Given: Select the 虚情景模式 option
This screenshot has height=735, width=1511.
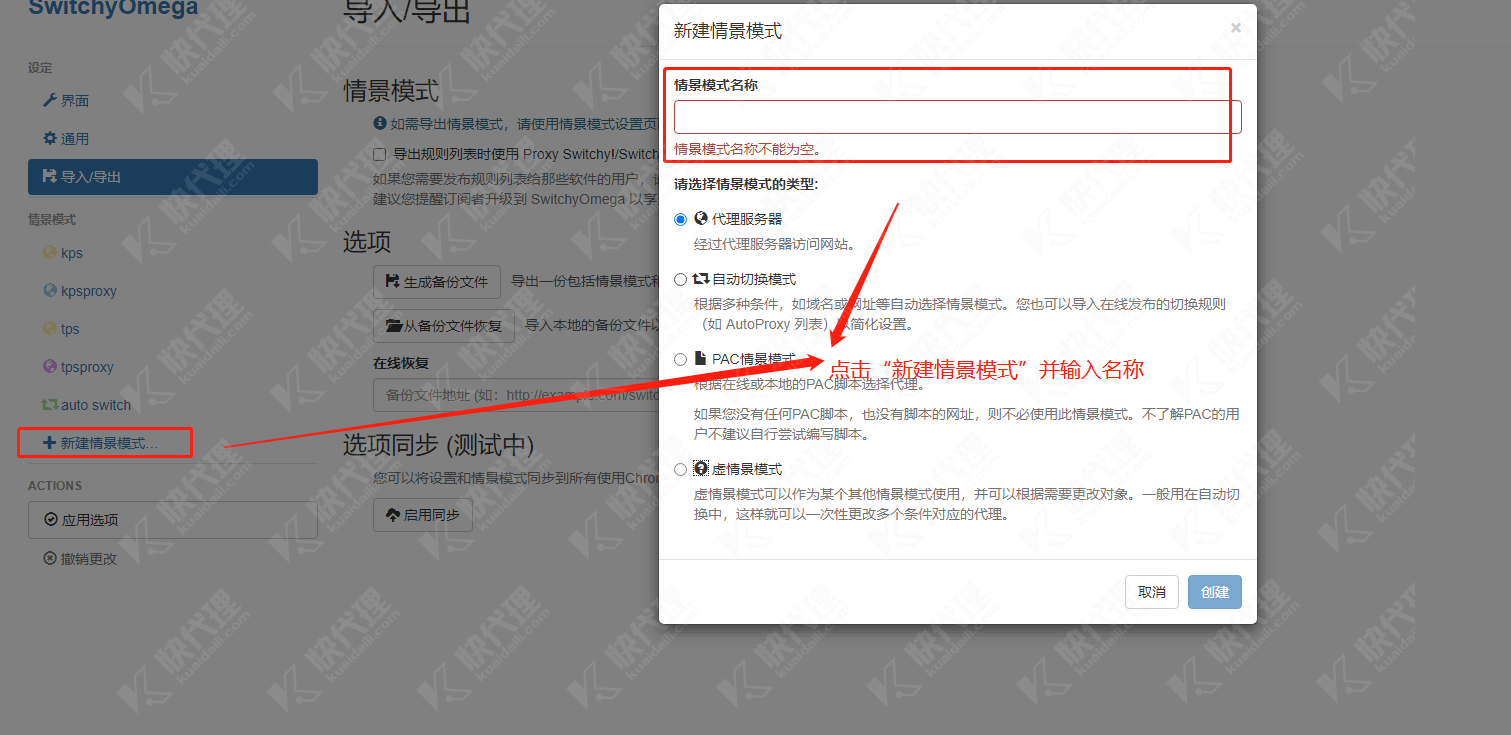Looking at the screenshot, I should click(x=681, y=468).
